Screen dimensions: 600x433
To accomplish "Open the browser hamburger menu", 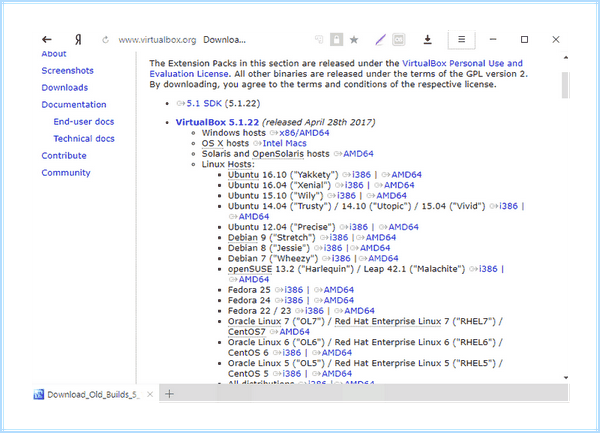I will [461, 39].
